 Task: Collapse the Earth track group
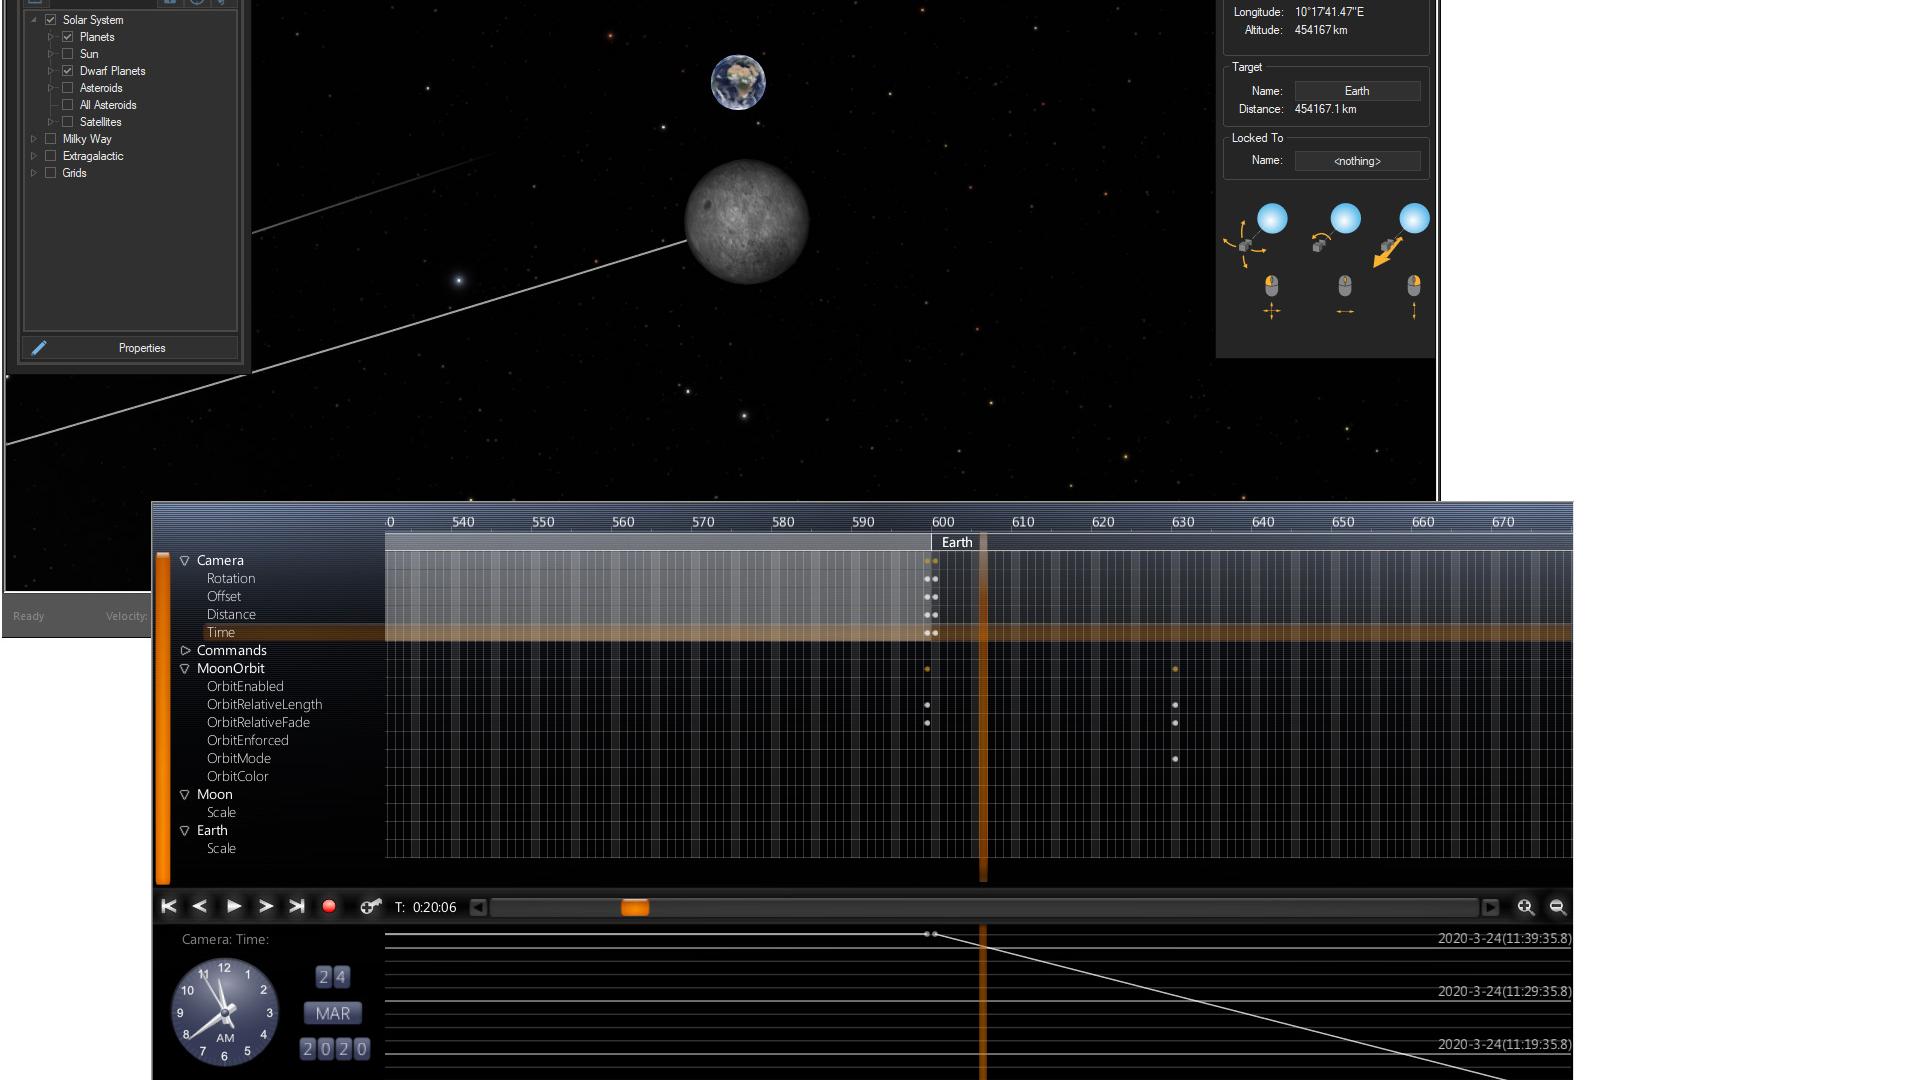pos(185,831)
